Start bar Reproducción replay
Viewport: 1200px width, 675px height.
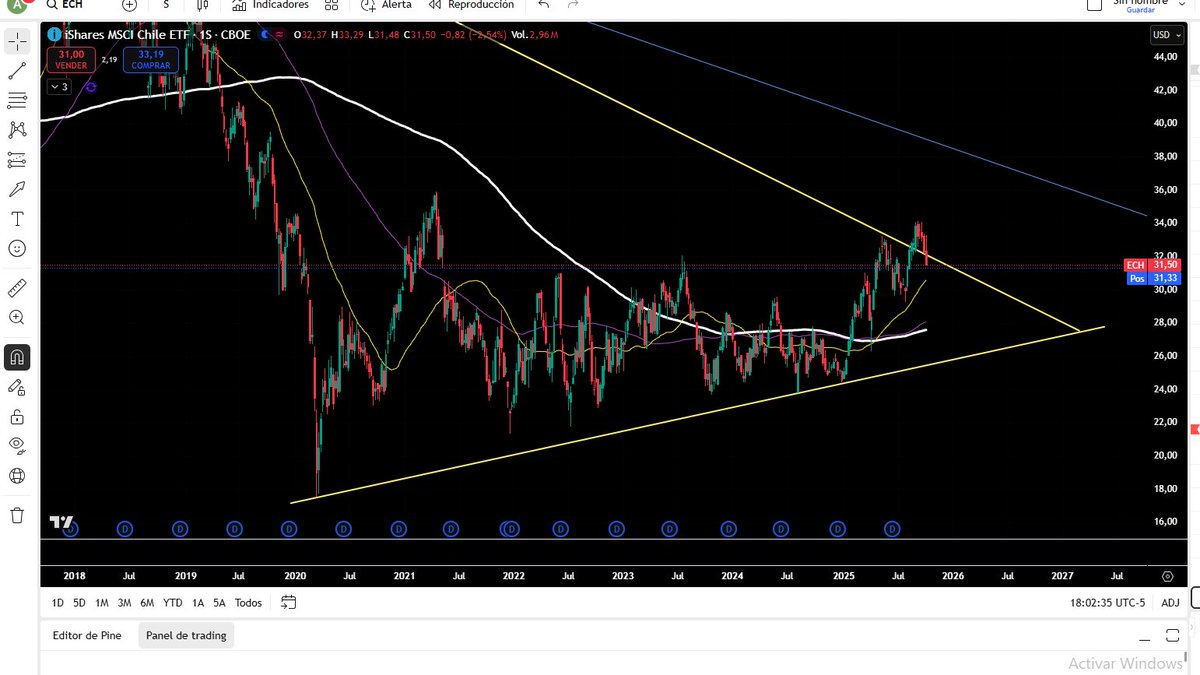click(470, 5)
